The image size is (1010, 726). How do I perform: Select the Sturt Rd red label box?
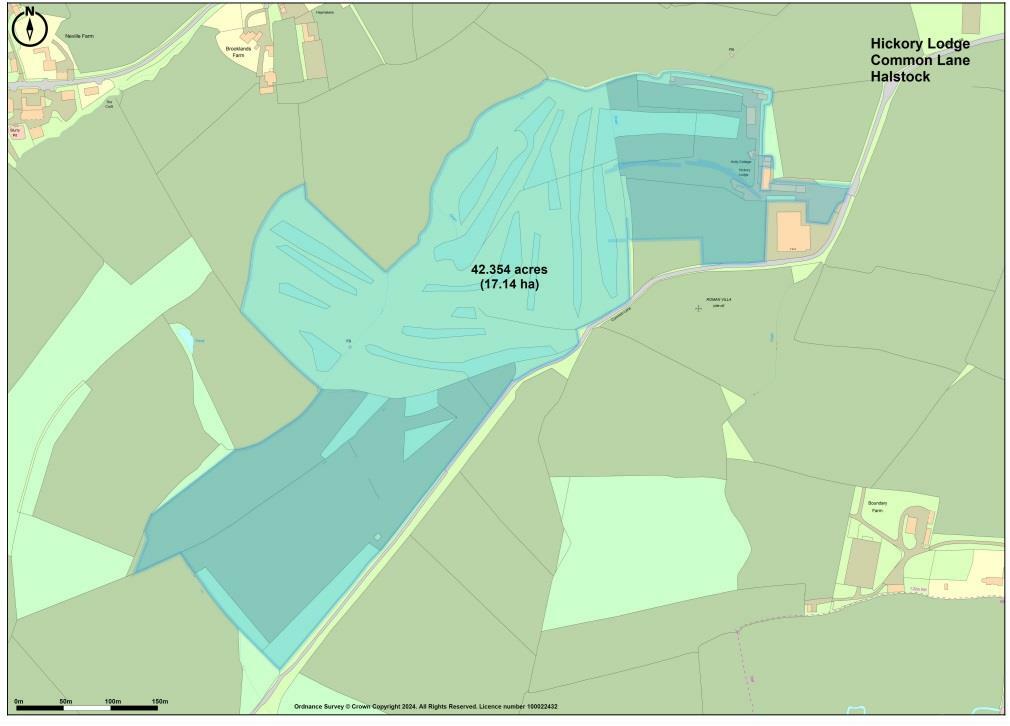click(x=16, y=131)
